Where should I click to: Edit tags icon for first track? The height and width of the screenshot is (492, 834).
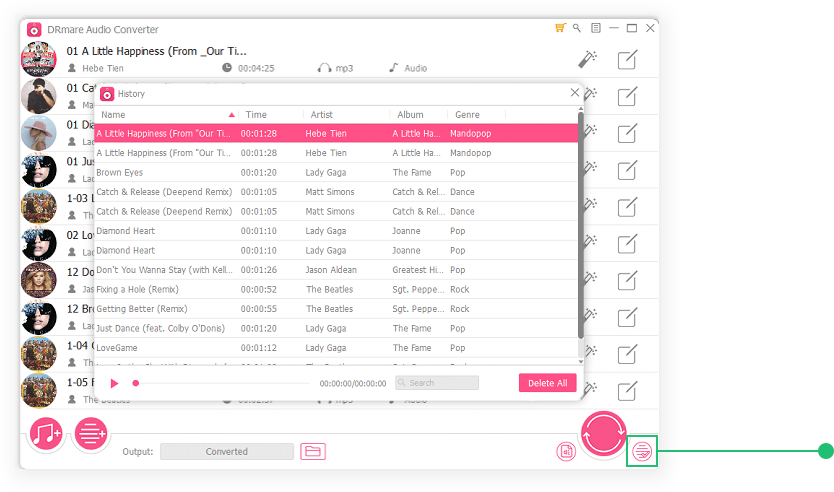[627, 60]
